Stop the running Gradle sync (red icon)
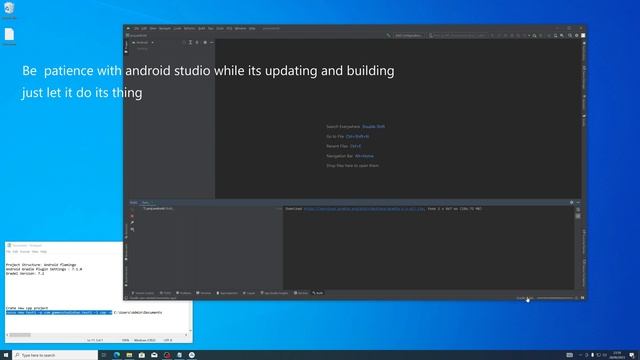 pyautogui.click(x=132, y=216)
